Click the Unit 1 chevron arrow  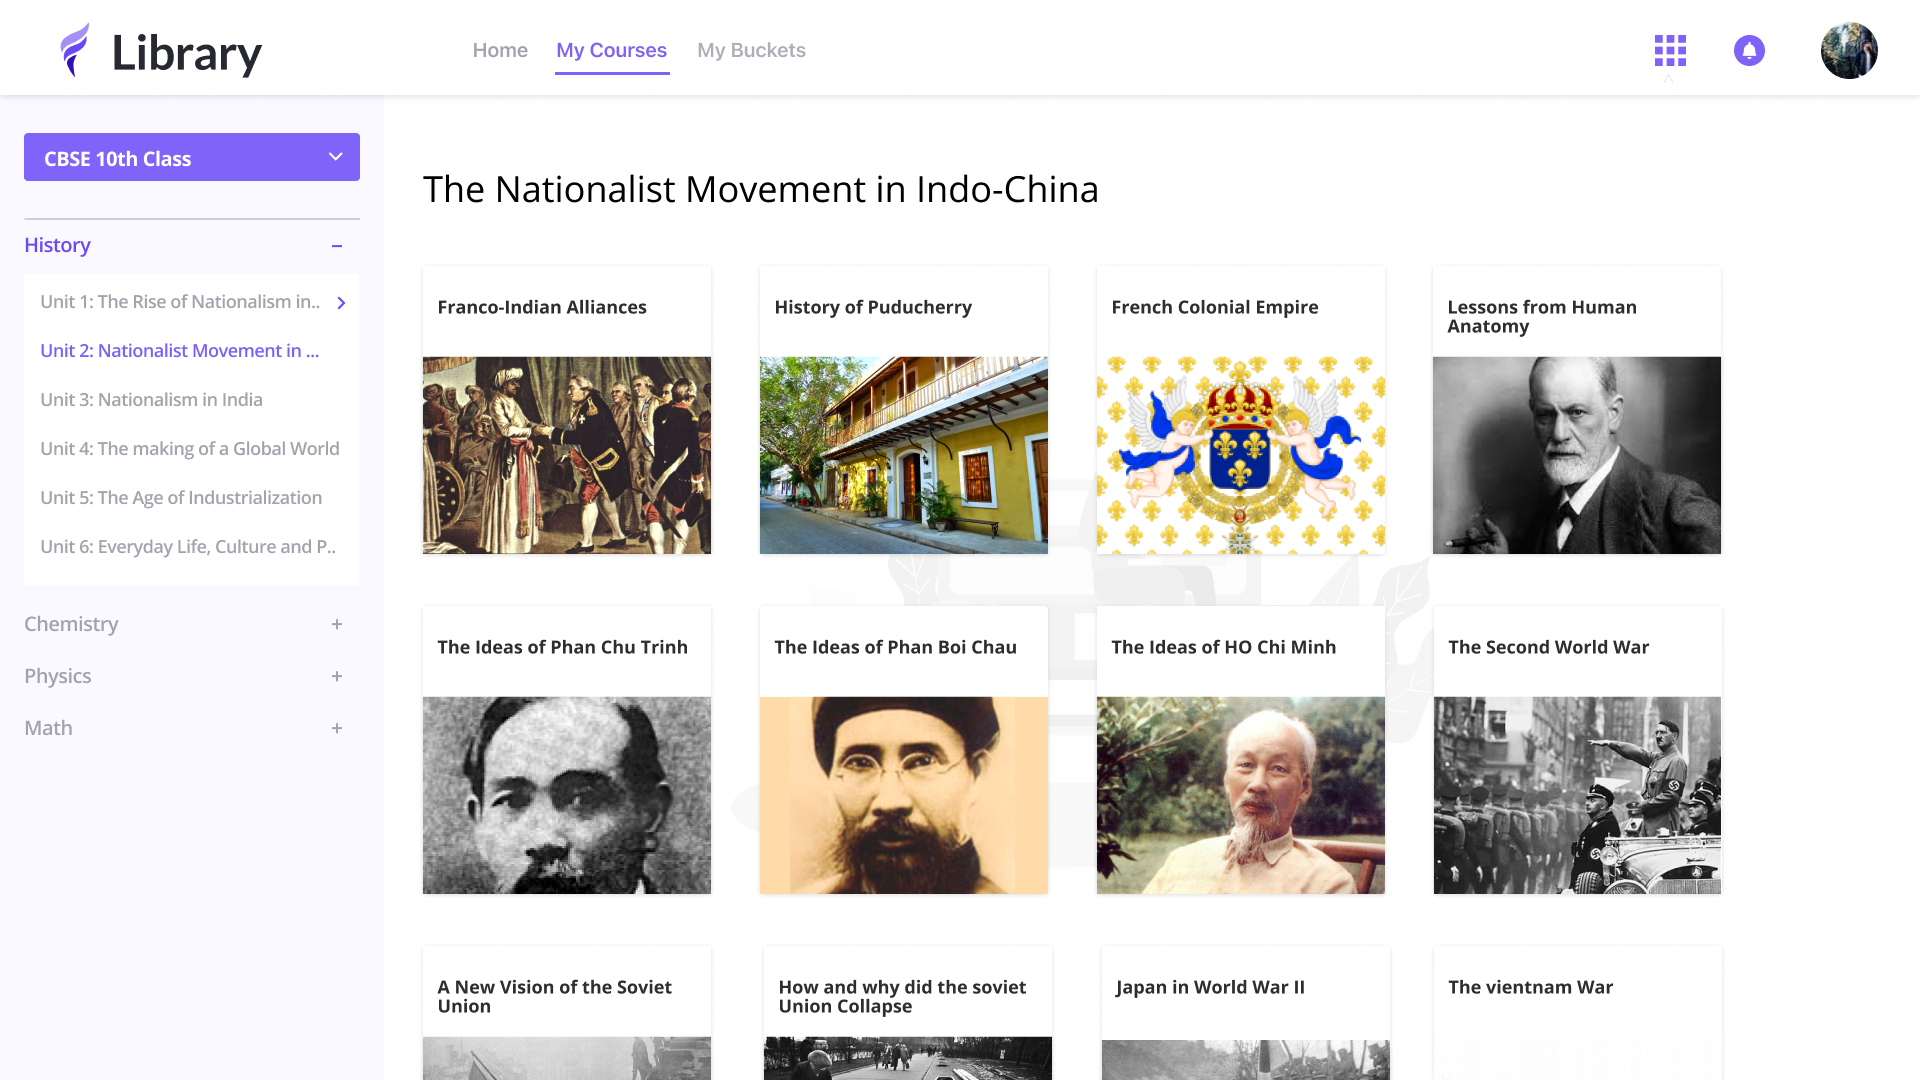(x=341, y=303)
